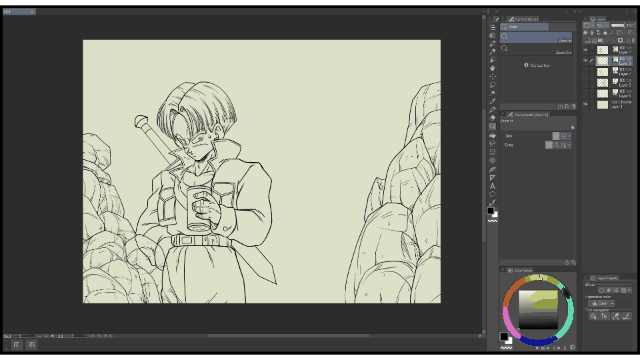
Task: Select the Zoom In sub tool
Action: click(x=536, y=38)
